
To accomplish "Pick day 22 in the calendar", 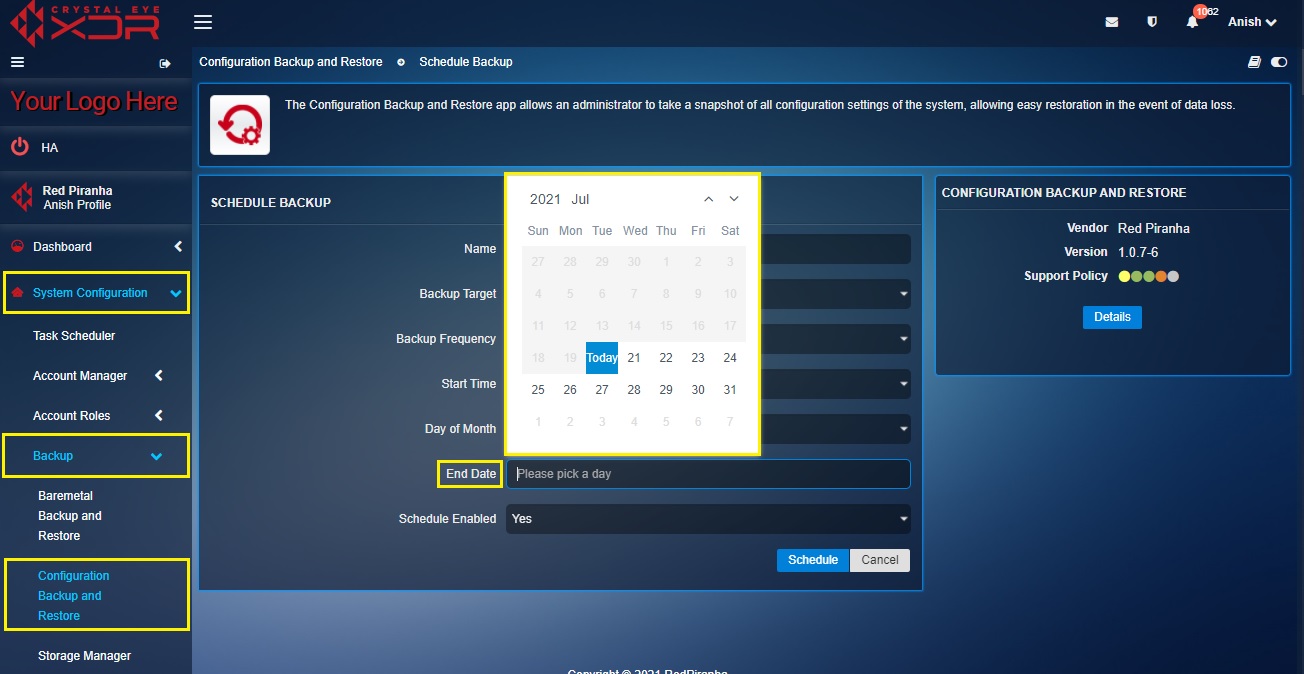I will tap(666, 358).
